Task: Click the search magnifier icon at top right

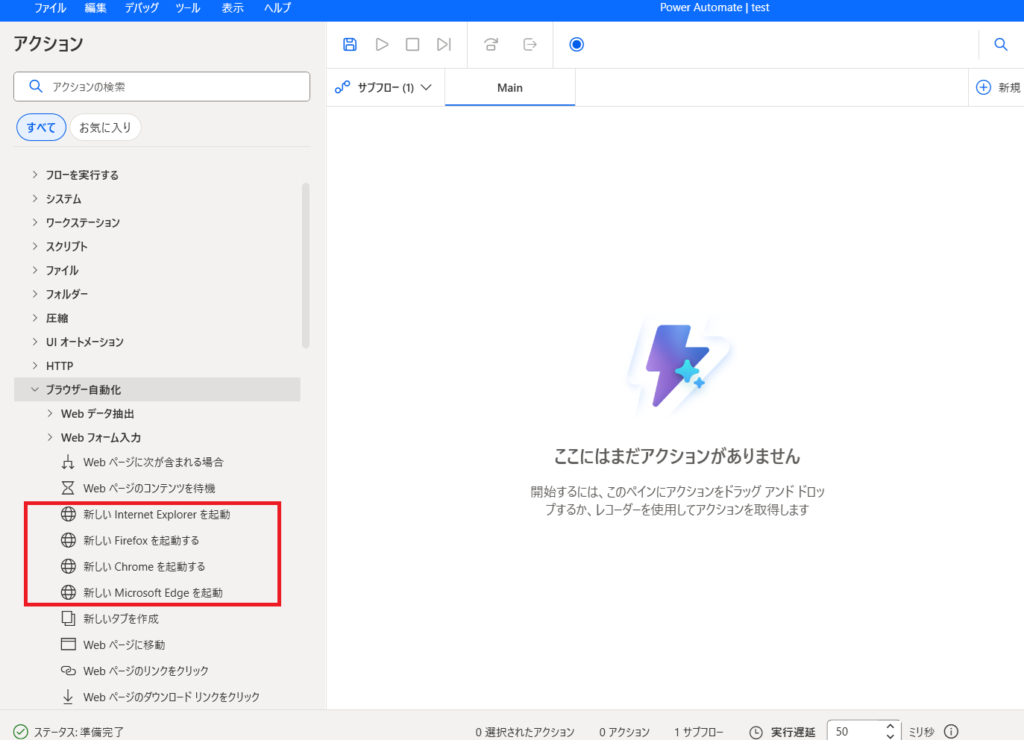Action: 1000,44
